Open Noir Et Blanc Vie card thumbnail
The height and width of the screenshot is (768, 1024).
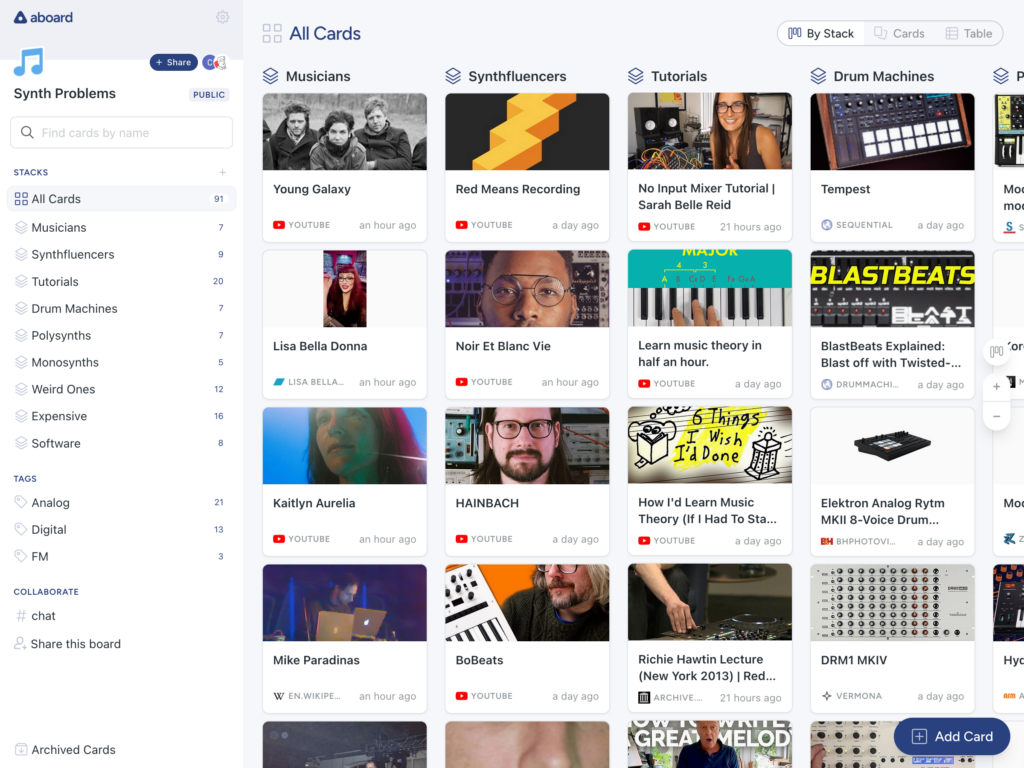527,289
